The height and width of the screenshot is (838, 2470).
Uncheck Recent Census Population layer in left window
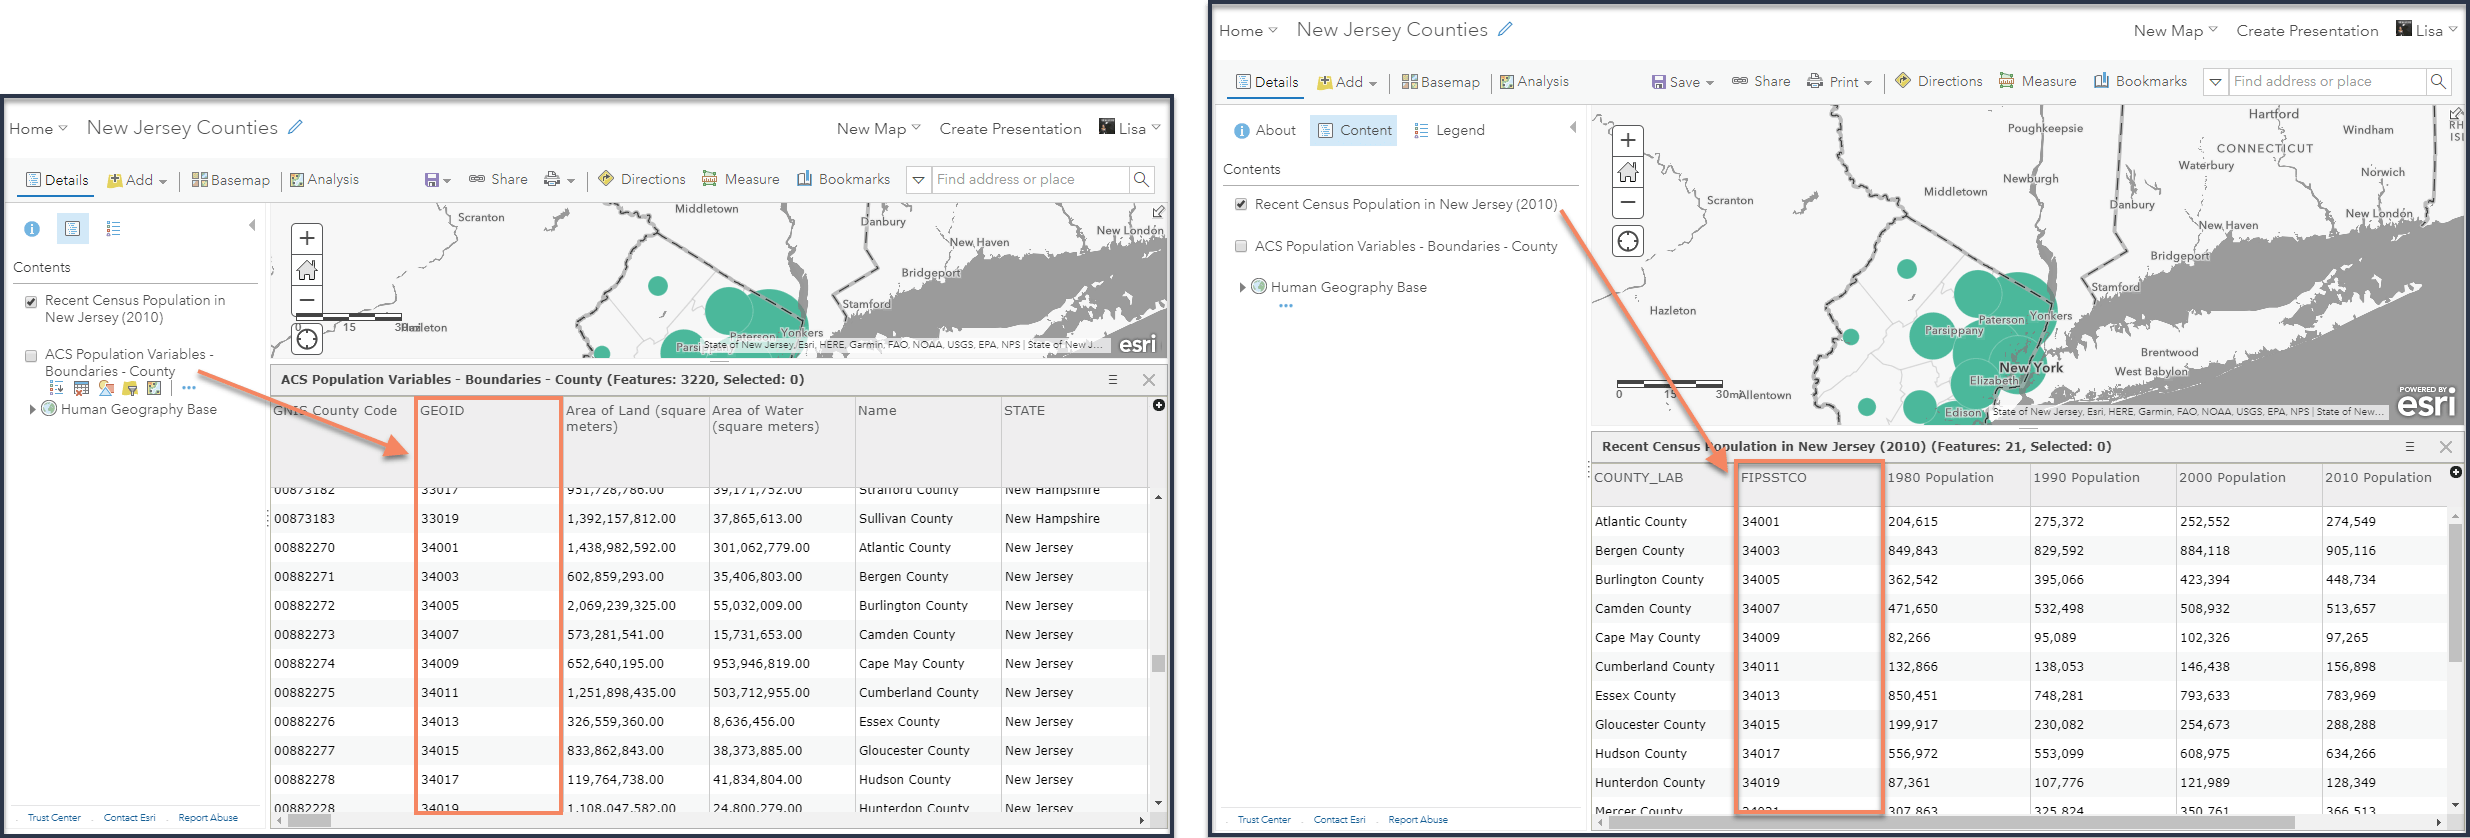click(x=31, y=301)
